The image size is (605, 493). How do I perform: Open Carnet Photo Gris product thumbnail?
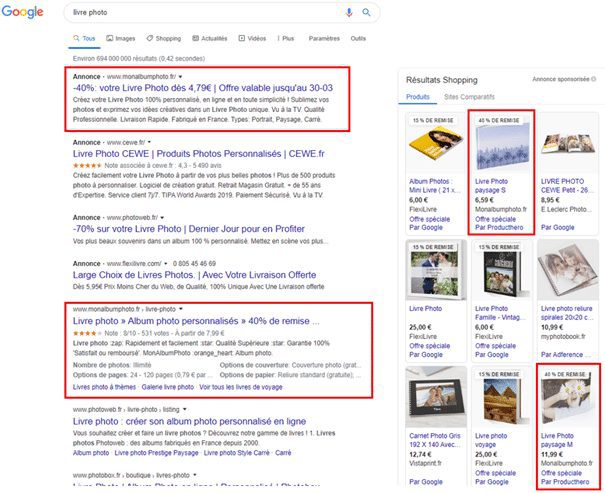(436, 398)
